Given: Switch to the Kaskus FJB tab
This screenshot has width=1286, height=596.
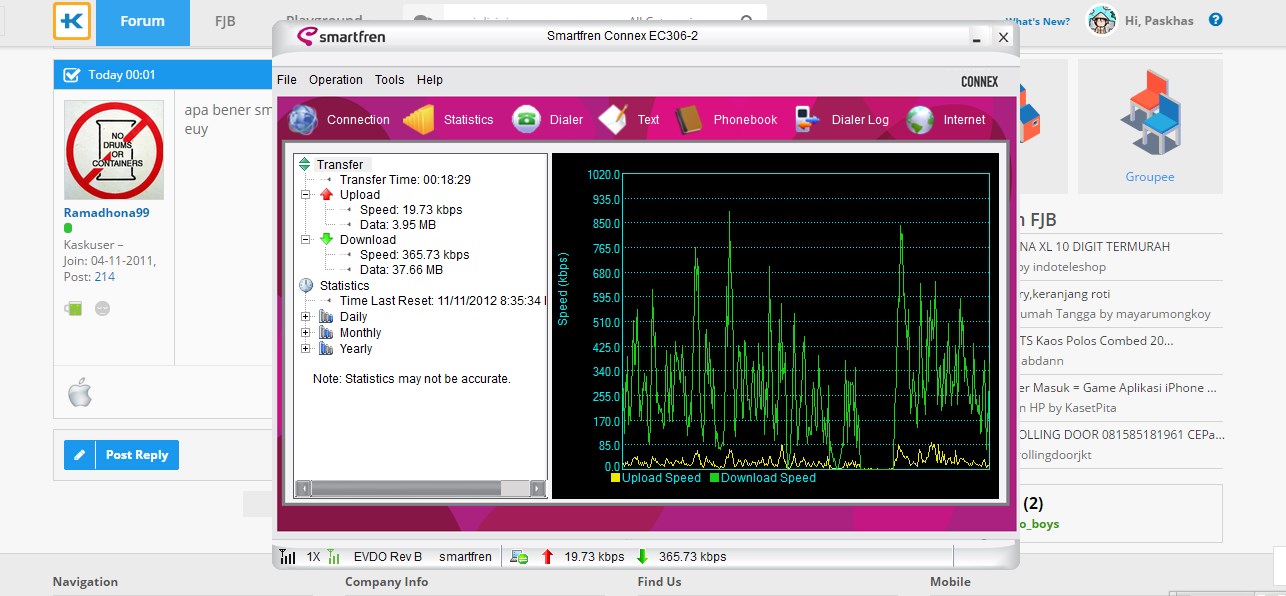Looking at the screenshot, I should 225,21.
